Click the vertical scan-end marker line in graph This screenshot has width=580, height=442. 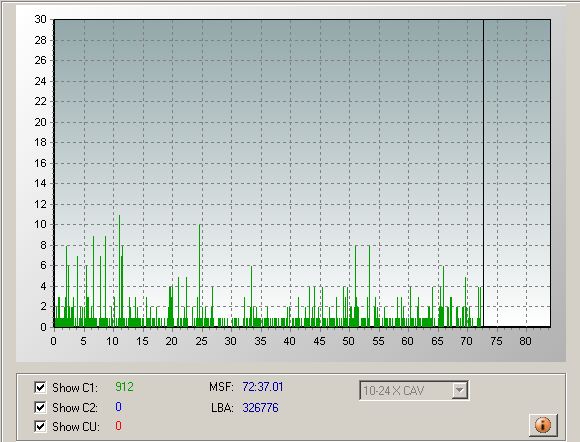pos(483,173)
